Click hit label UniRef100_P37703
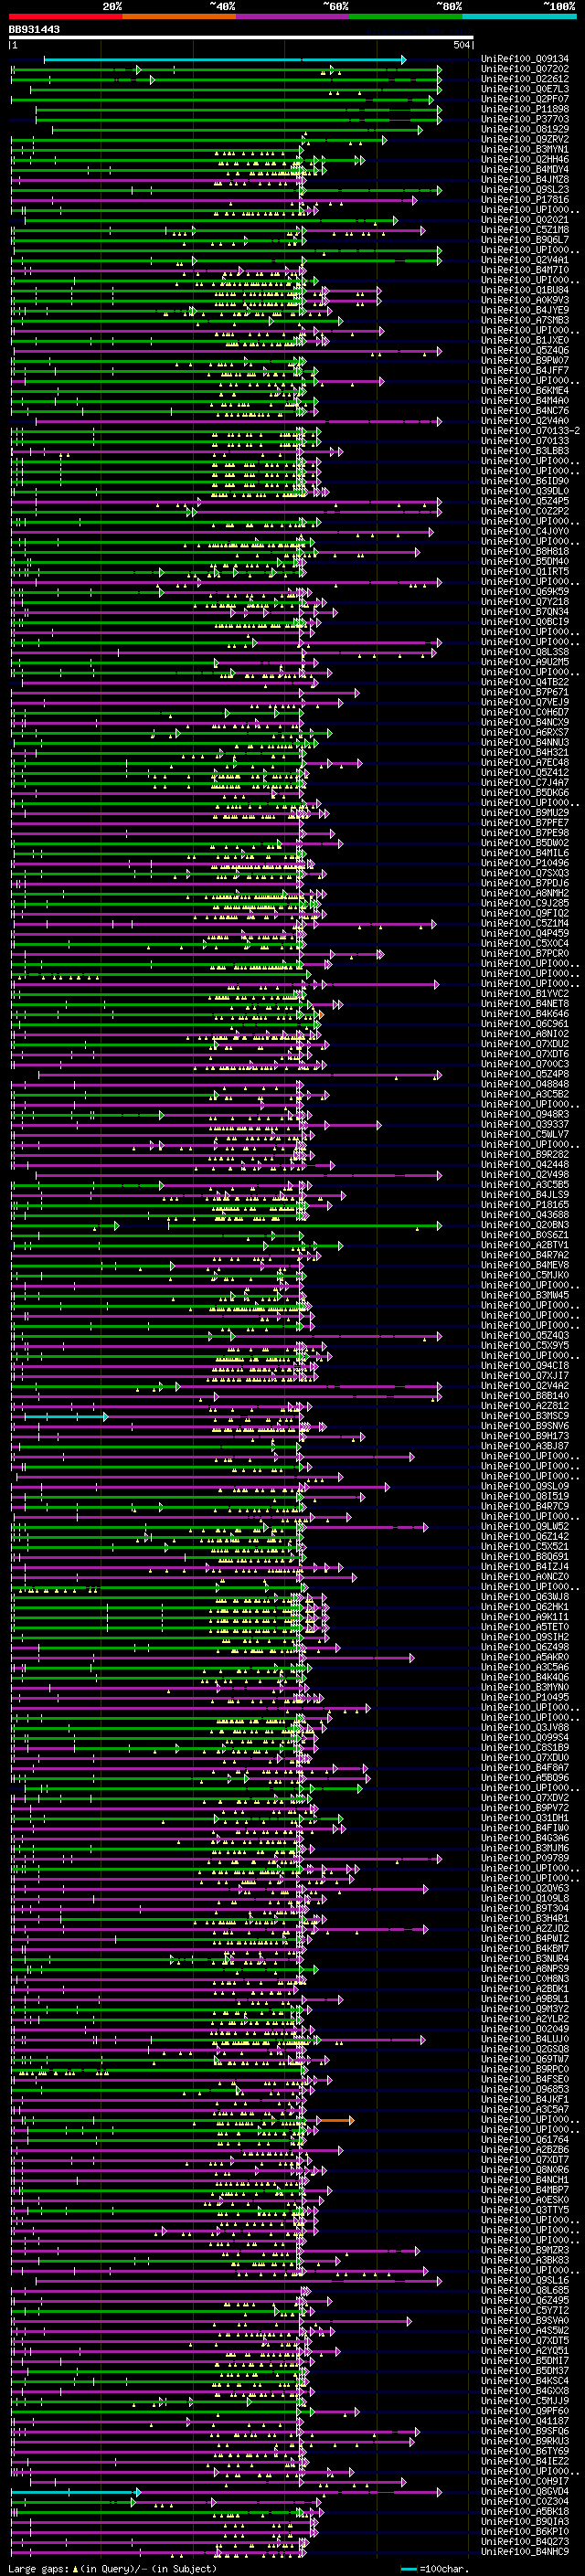This screenshot has height=2576, width=585. (x=524, y=119)
